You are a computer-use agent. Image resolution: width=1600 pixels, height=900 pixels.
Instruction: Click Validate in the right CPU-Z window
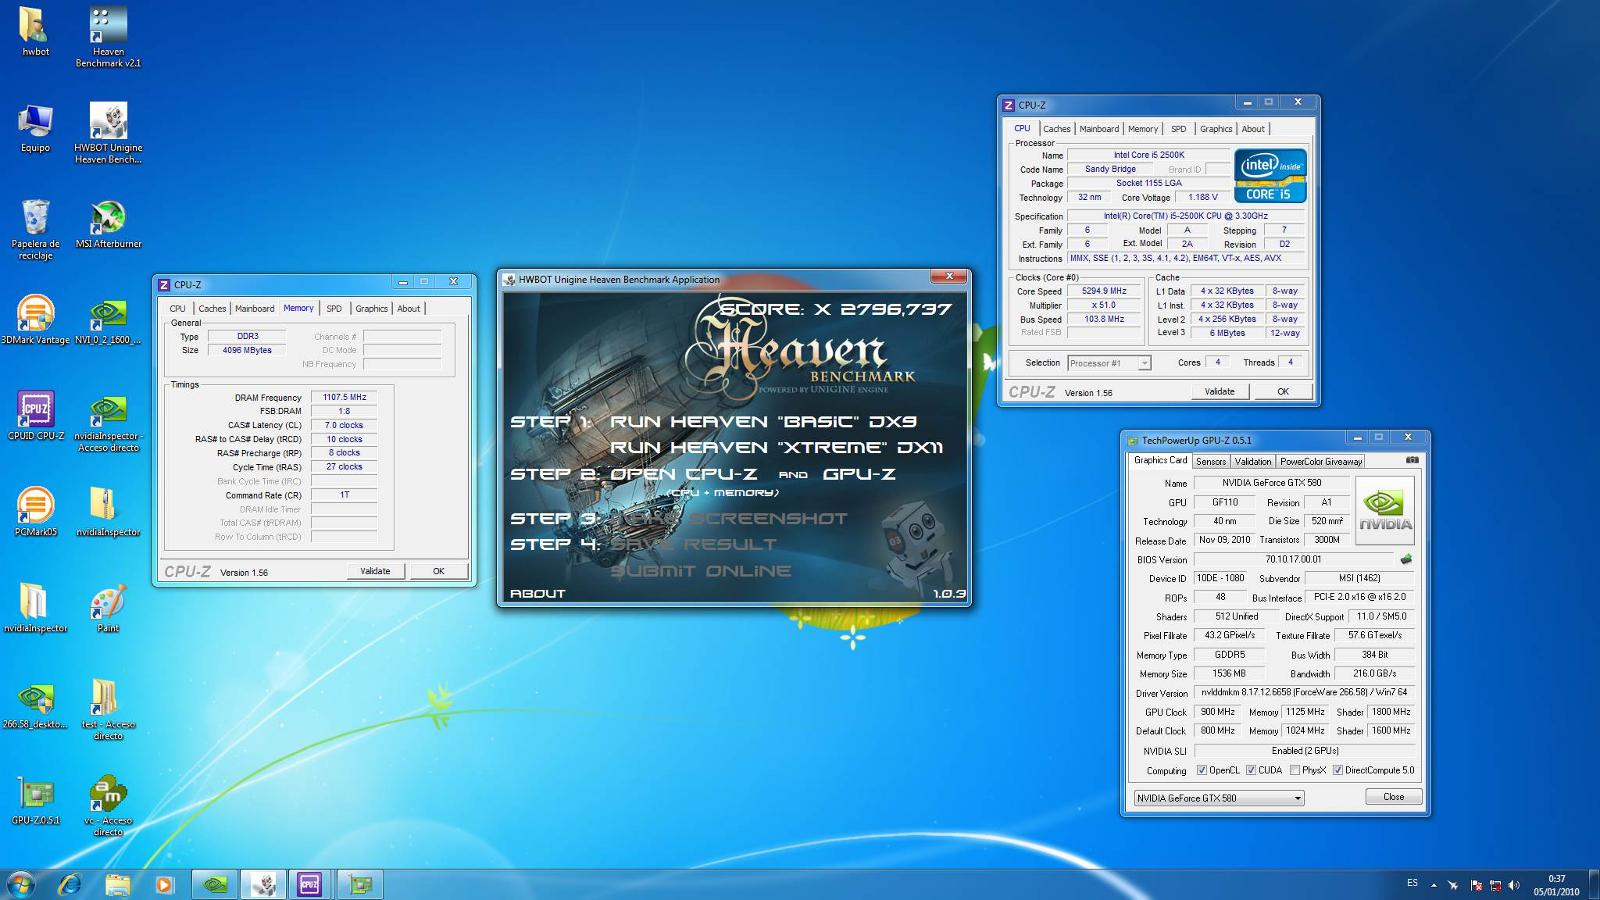coord(1219,391)
